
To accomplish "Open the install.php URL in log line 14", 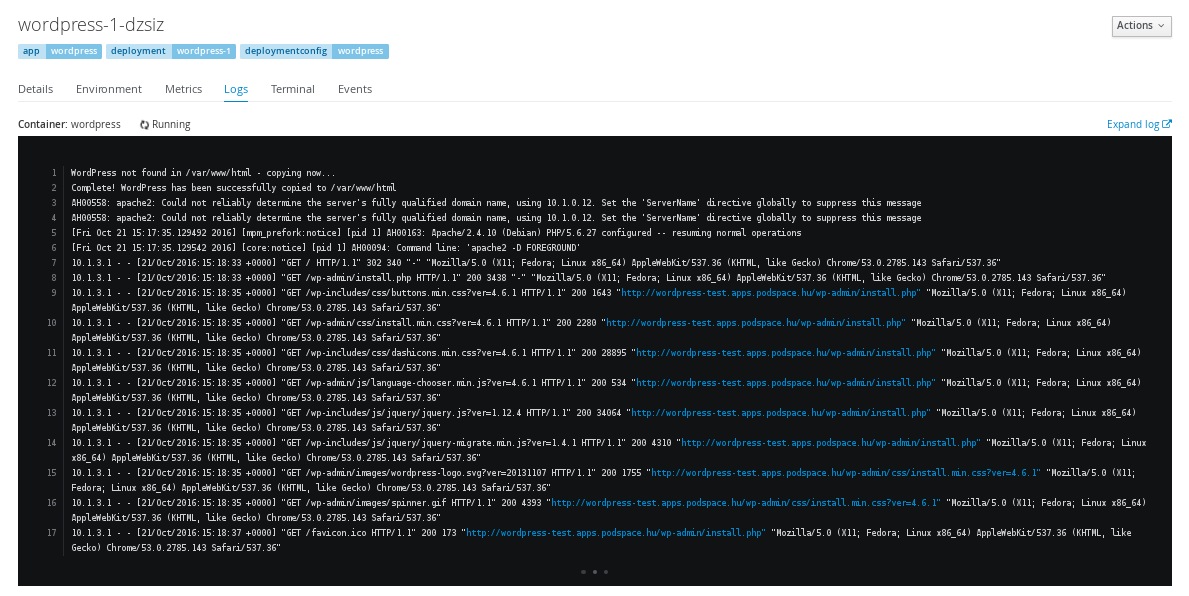I will [x=830, y=443].
